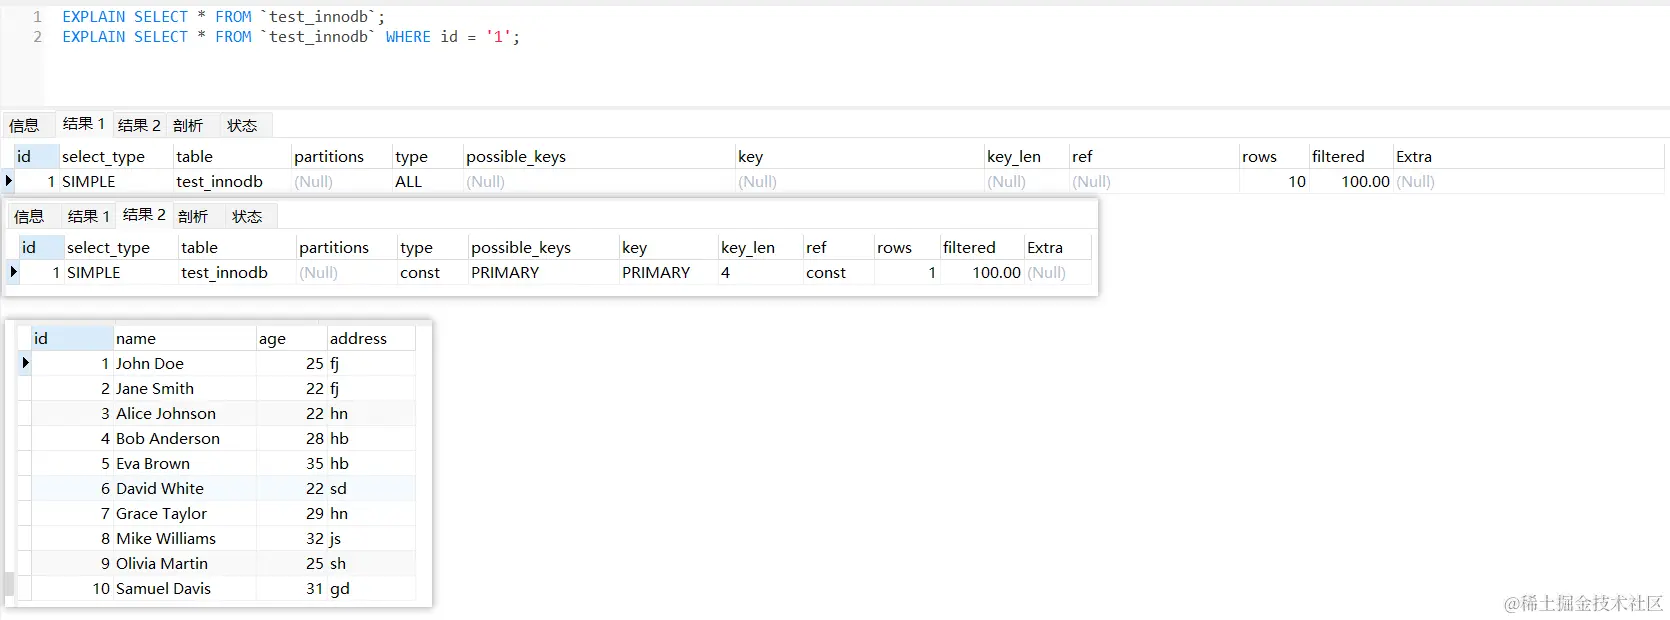Select the age cell showing 35
This screenshot has height=620, width=1670.
[x=292, y=463]
